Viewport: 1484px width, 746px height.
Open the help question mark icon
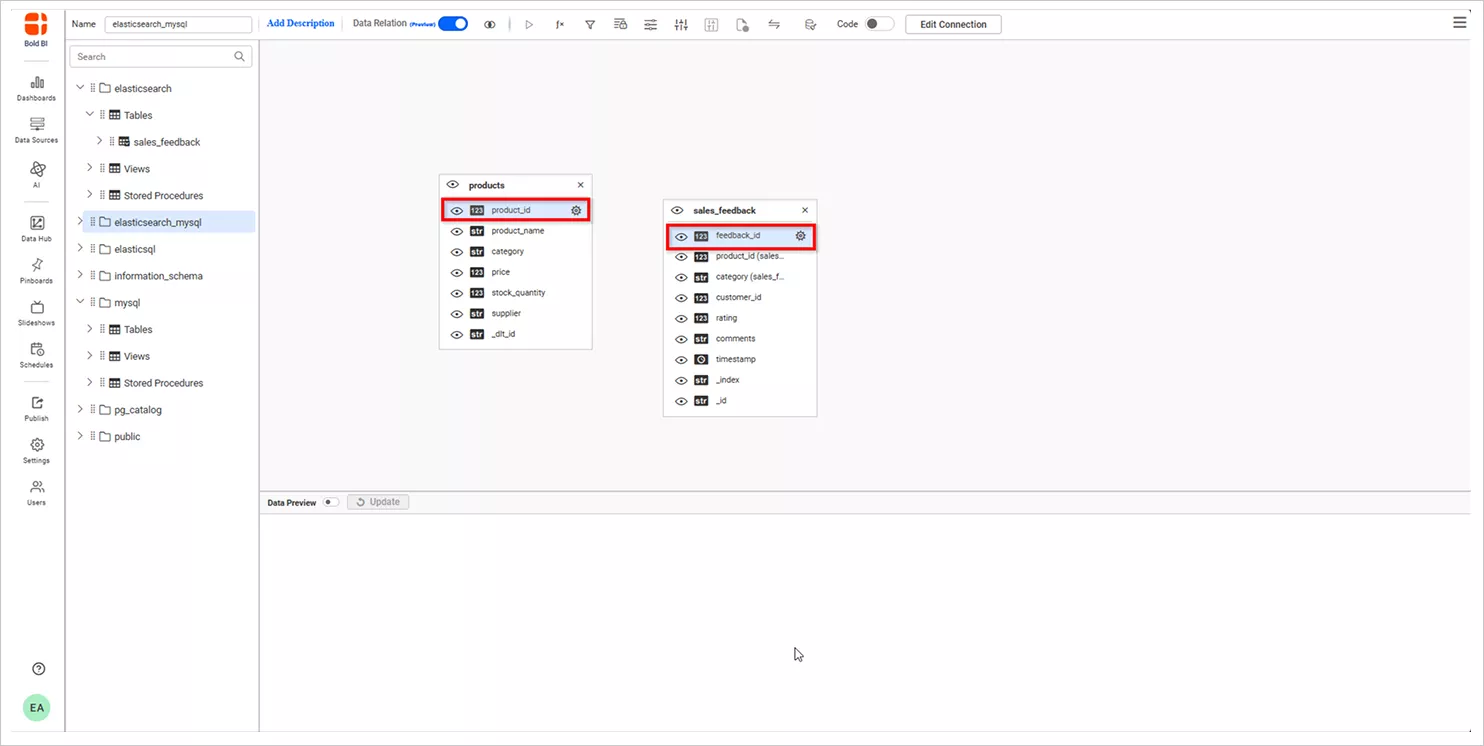pyautogui.click(x=39, y=669)
